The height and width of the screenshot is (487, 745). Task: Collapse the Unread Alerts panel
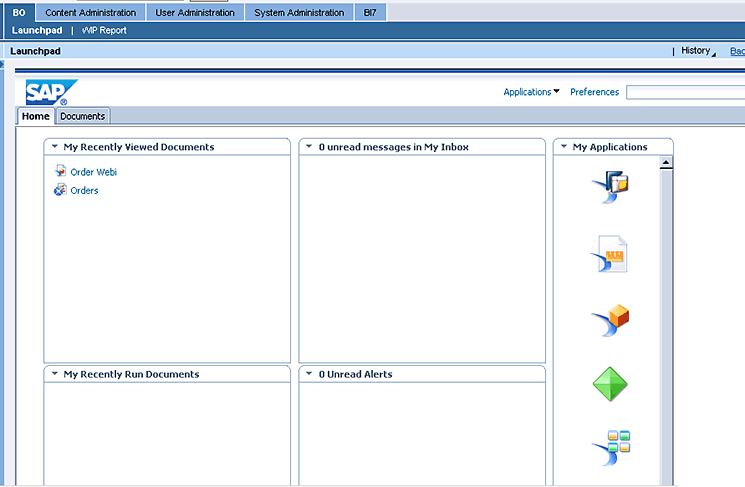click(x=309, y=375)
